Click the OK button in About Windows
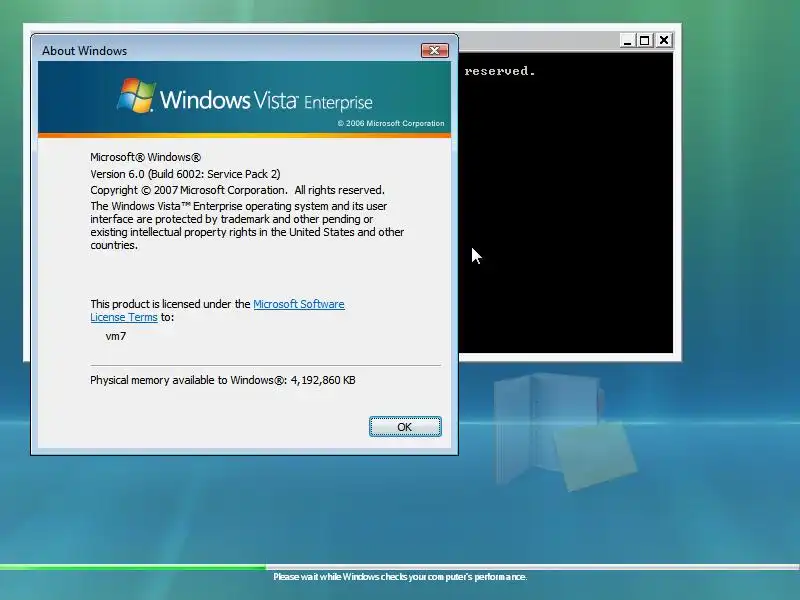Screen dimensions: 800x600 point(405,427)
